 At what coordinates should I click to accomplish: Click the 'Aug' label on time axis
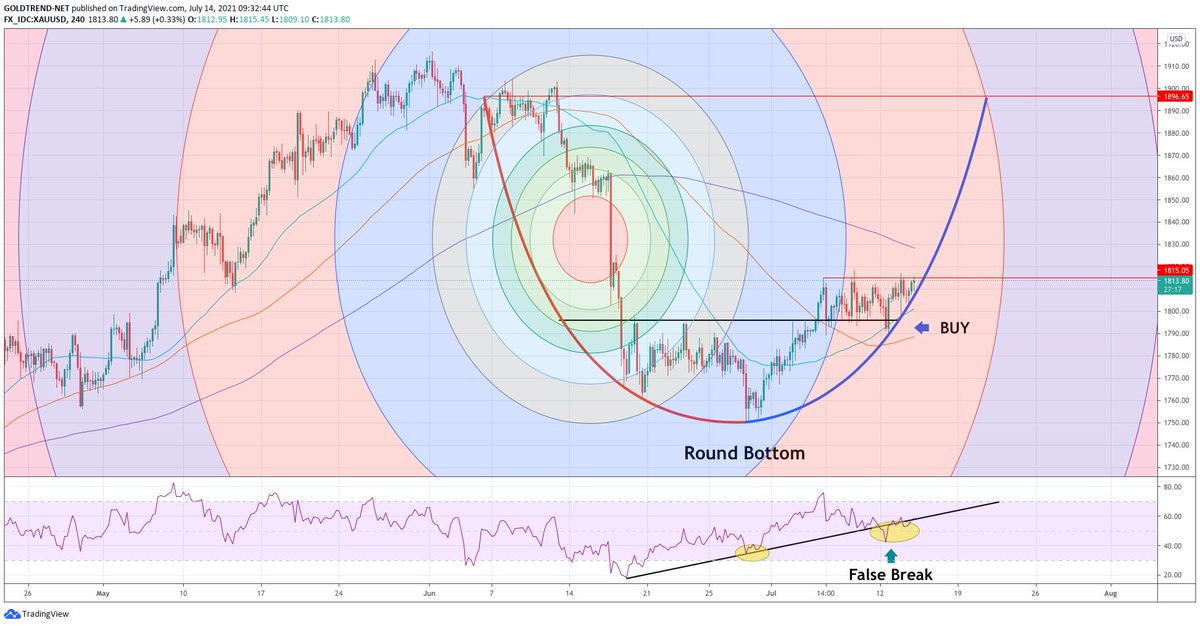tap(1112, 593)
